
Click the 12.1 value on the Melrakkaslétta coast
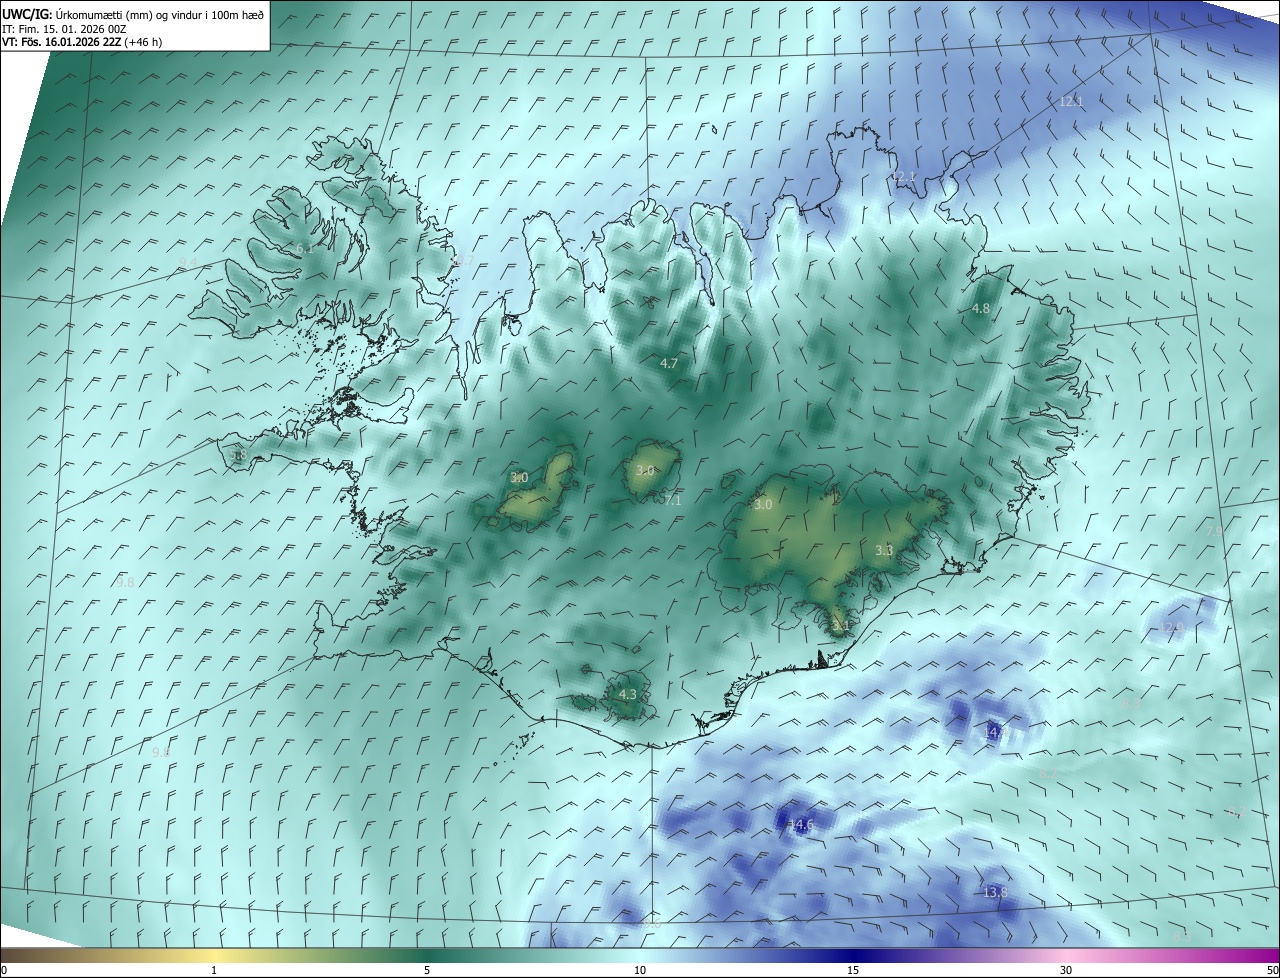[x=903, y=176]
